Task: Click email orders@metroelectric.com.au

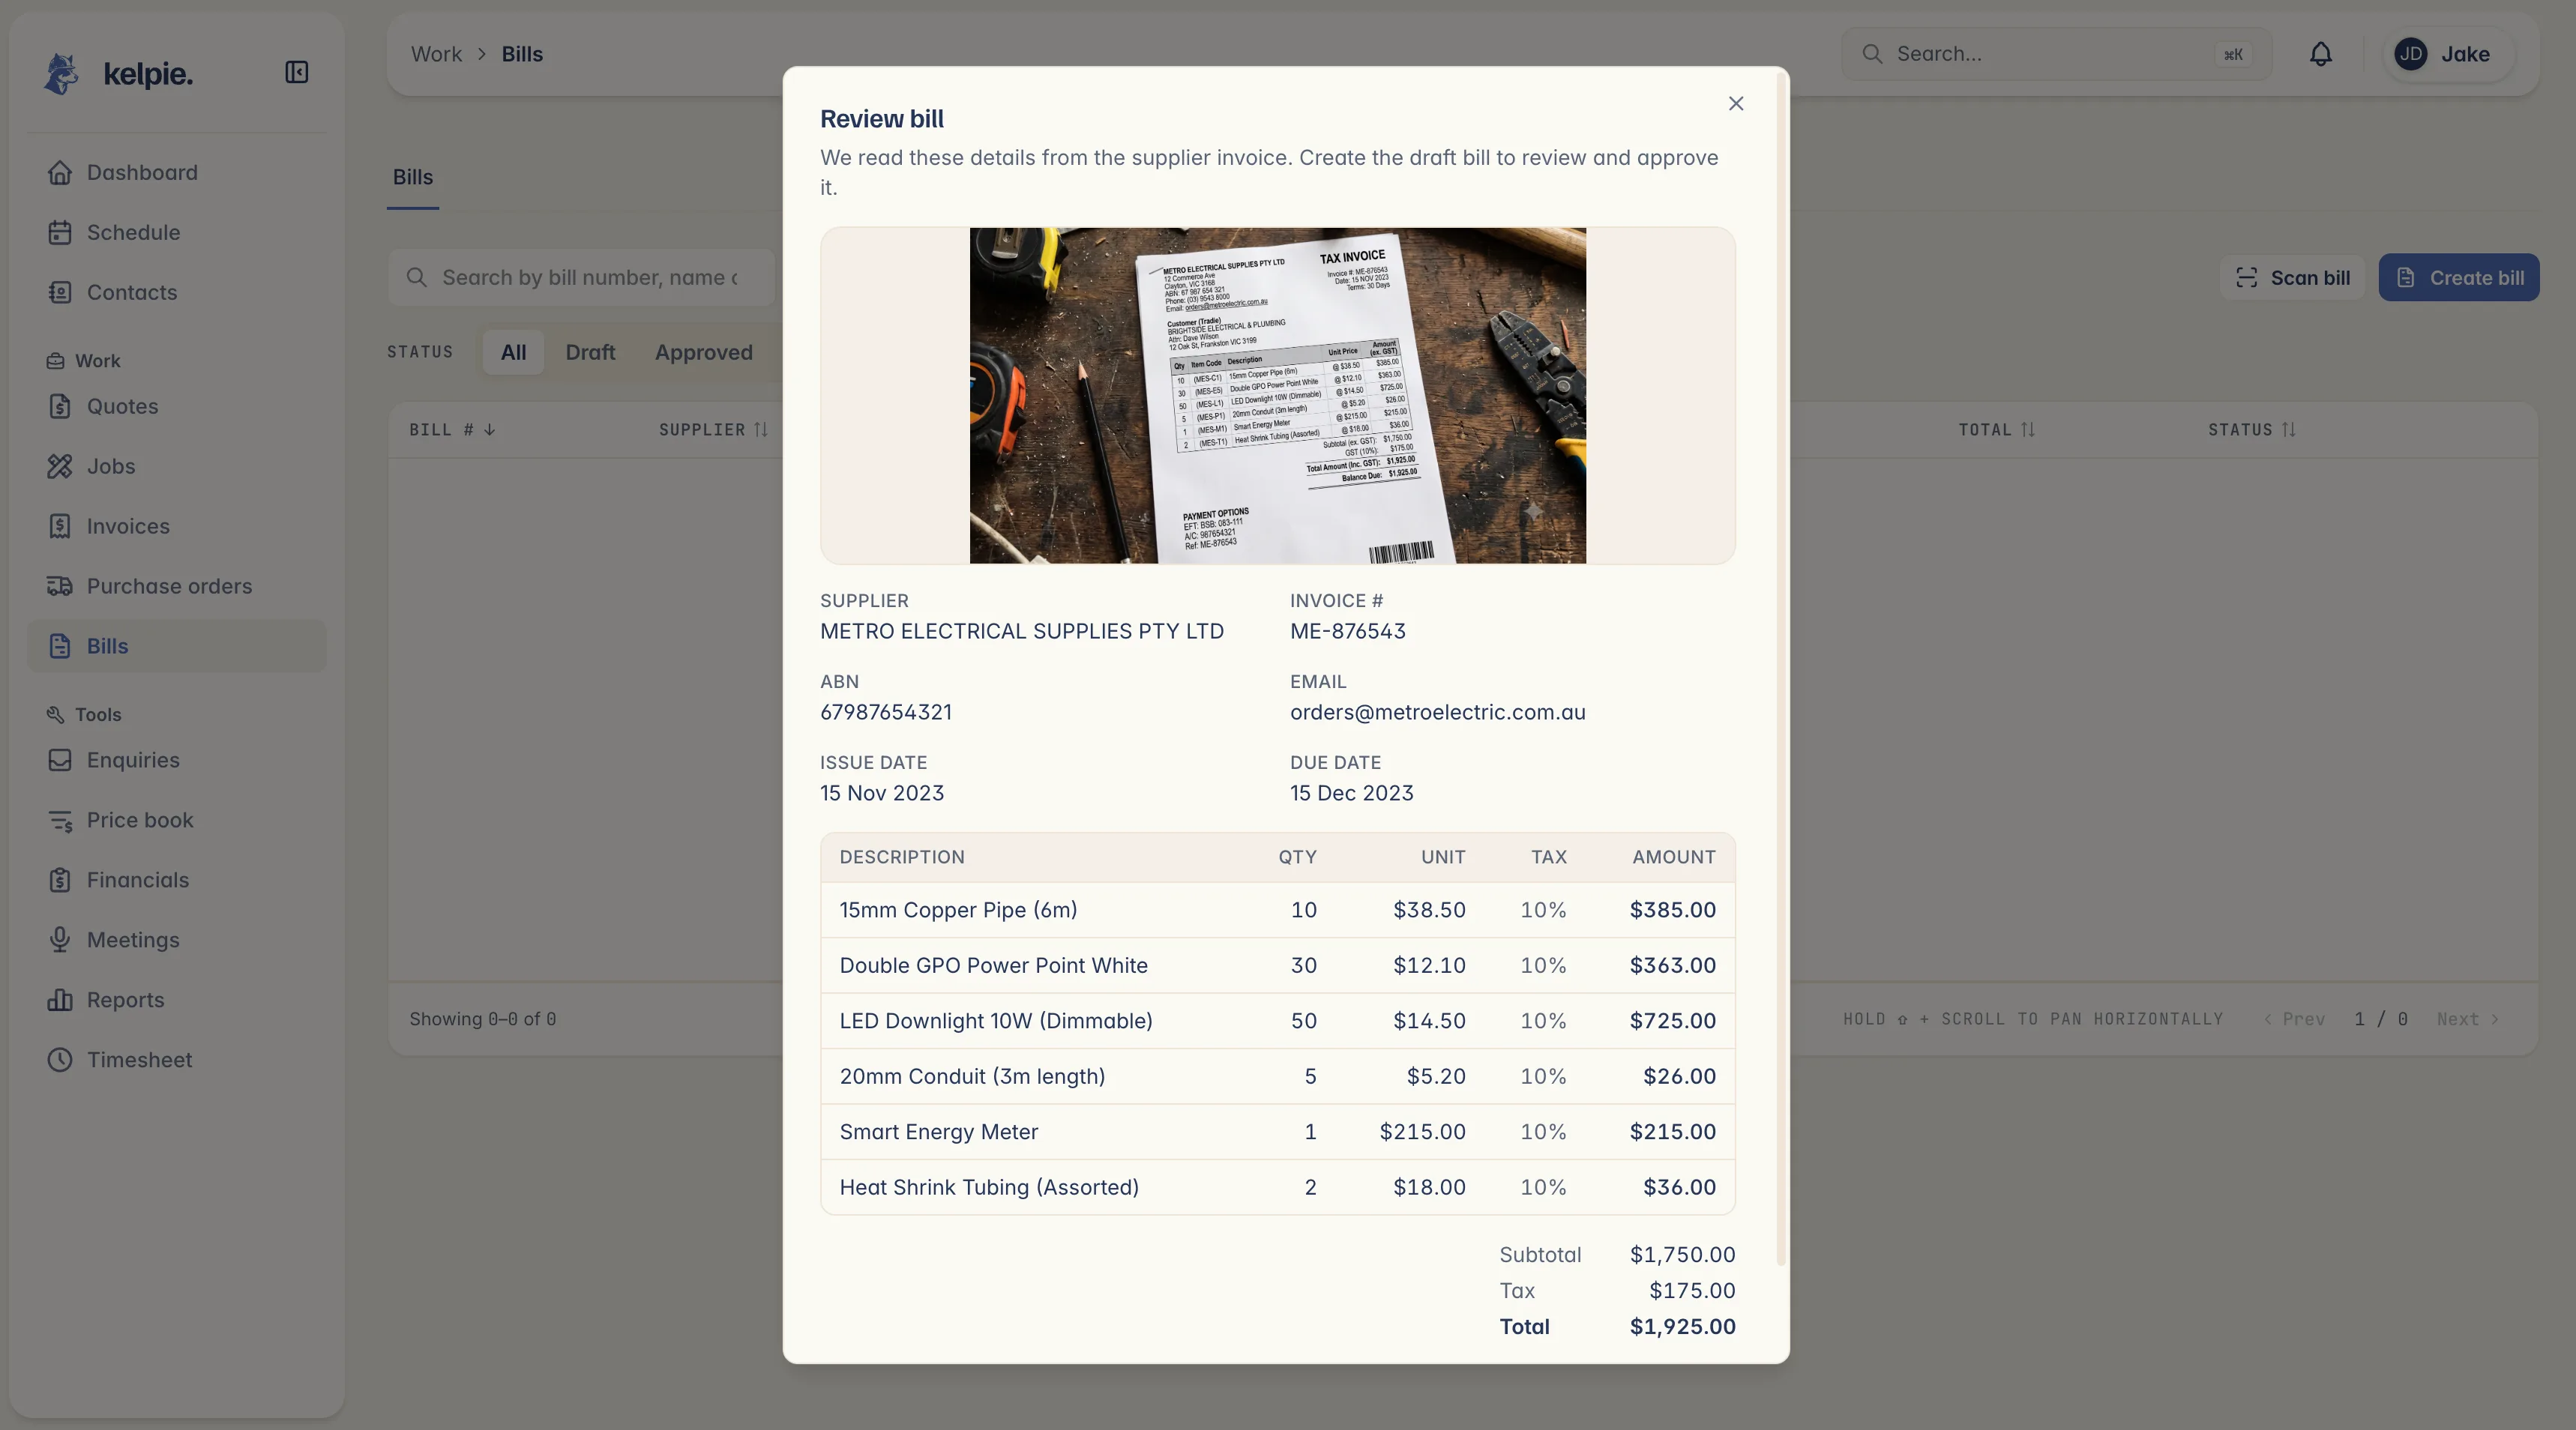Action: click(1437, 713)
